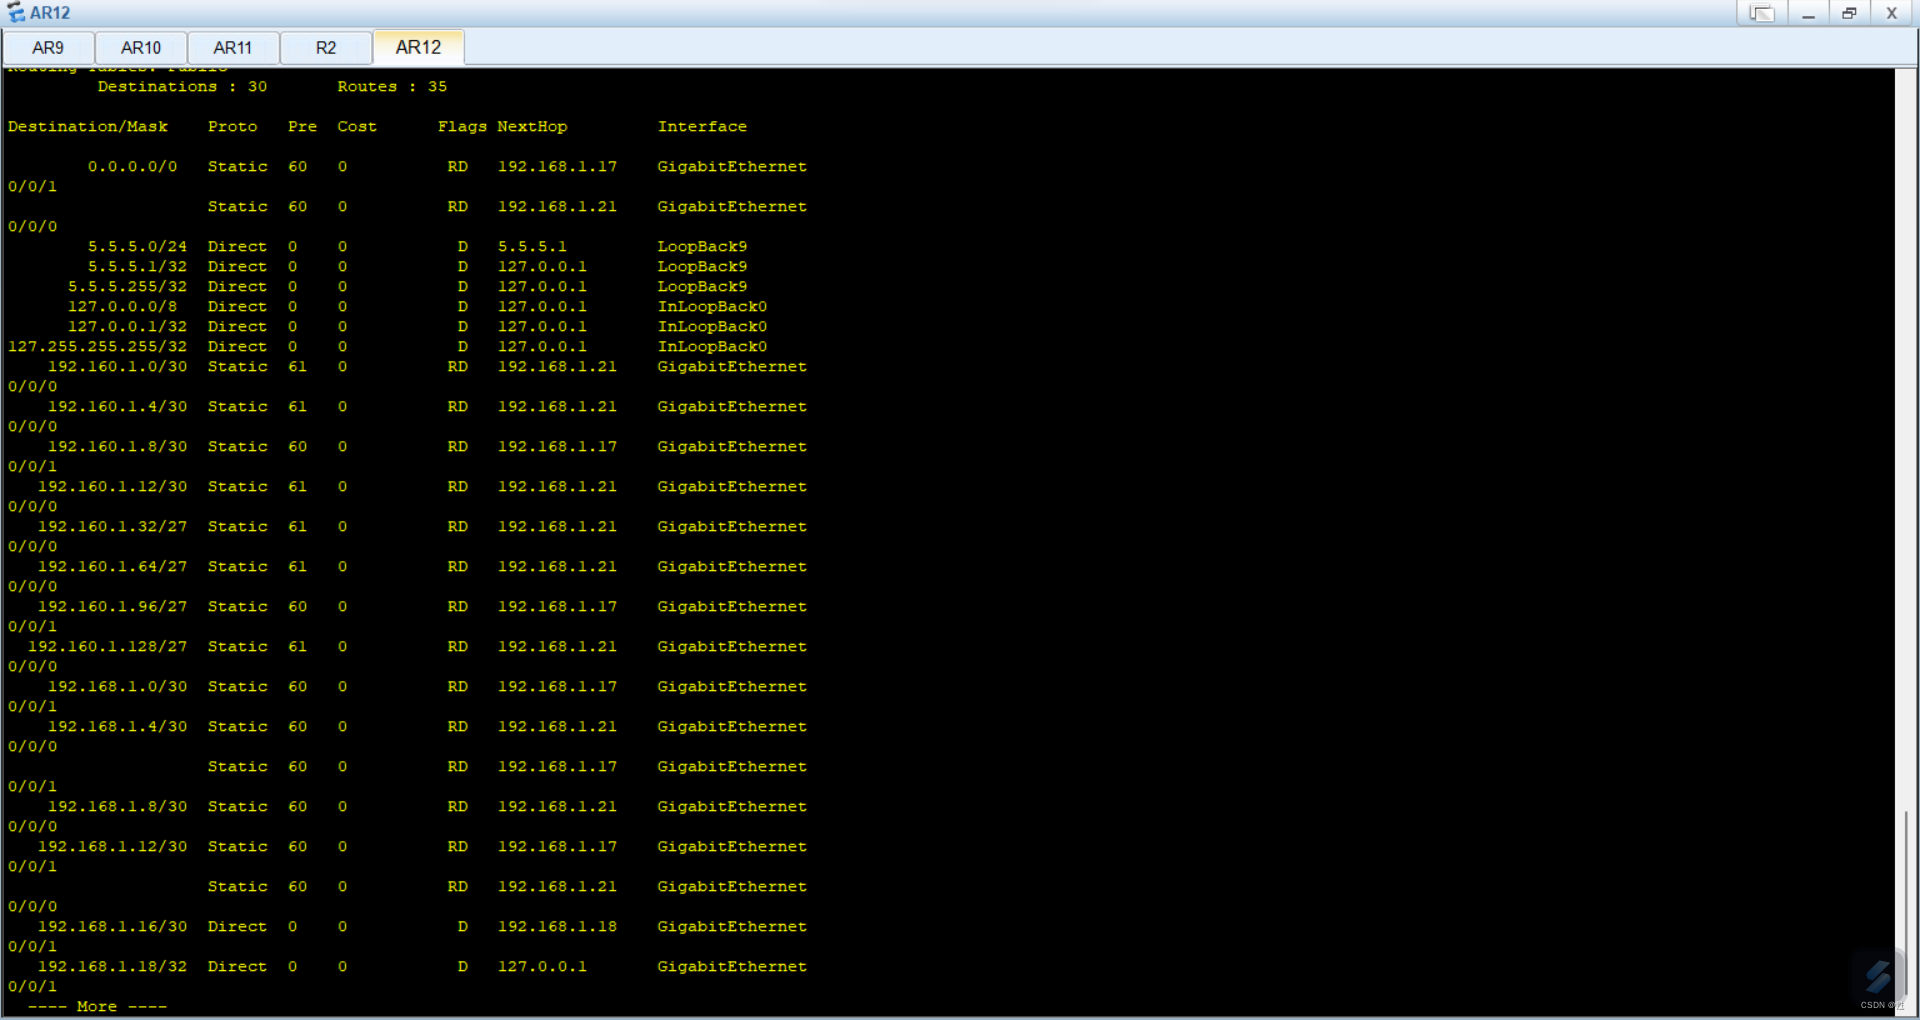Click the Interface column header
This screenshot has height=1020, width=1920.
[702, 127]
